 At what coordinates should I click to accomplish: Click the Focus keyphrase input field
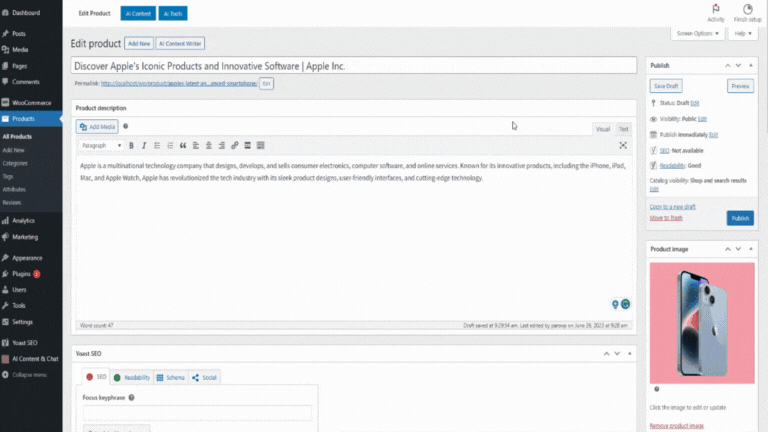(x=197, y=413)
